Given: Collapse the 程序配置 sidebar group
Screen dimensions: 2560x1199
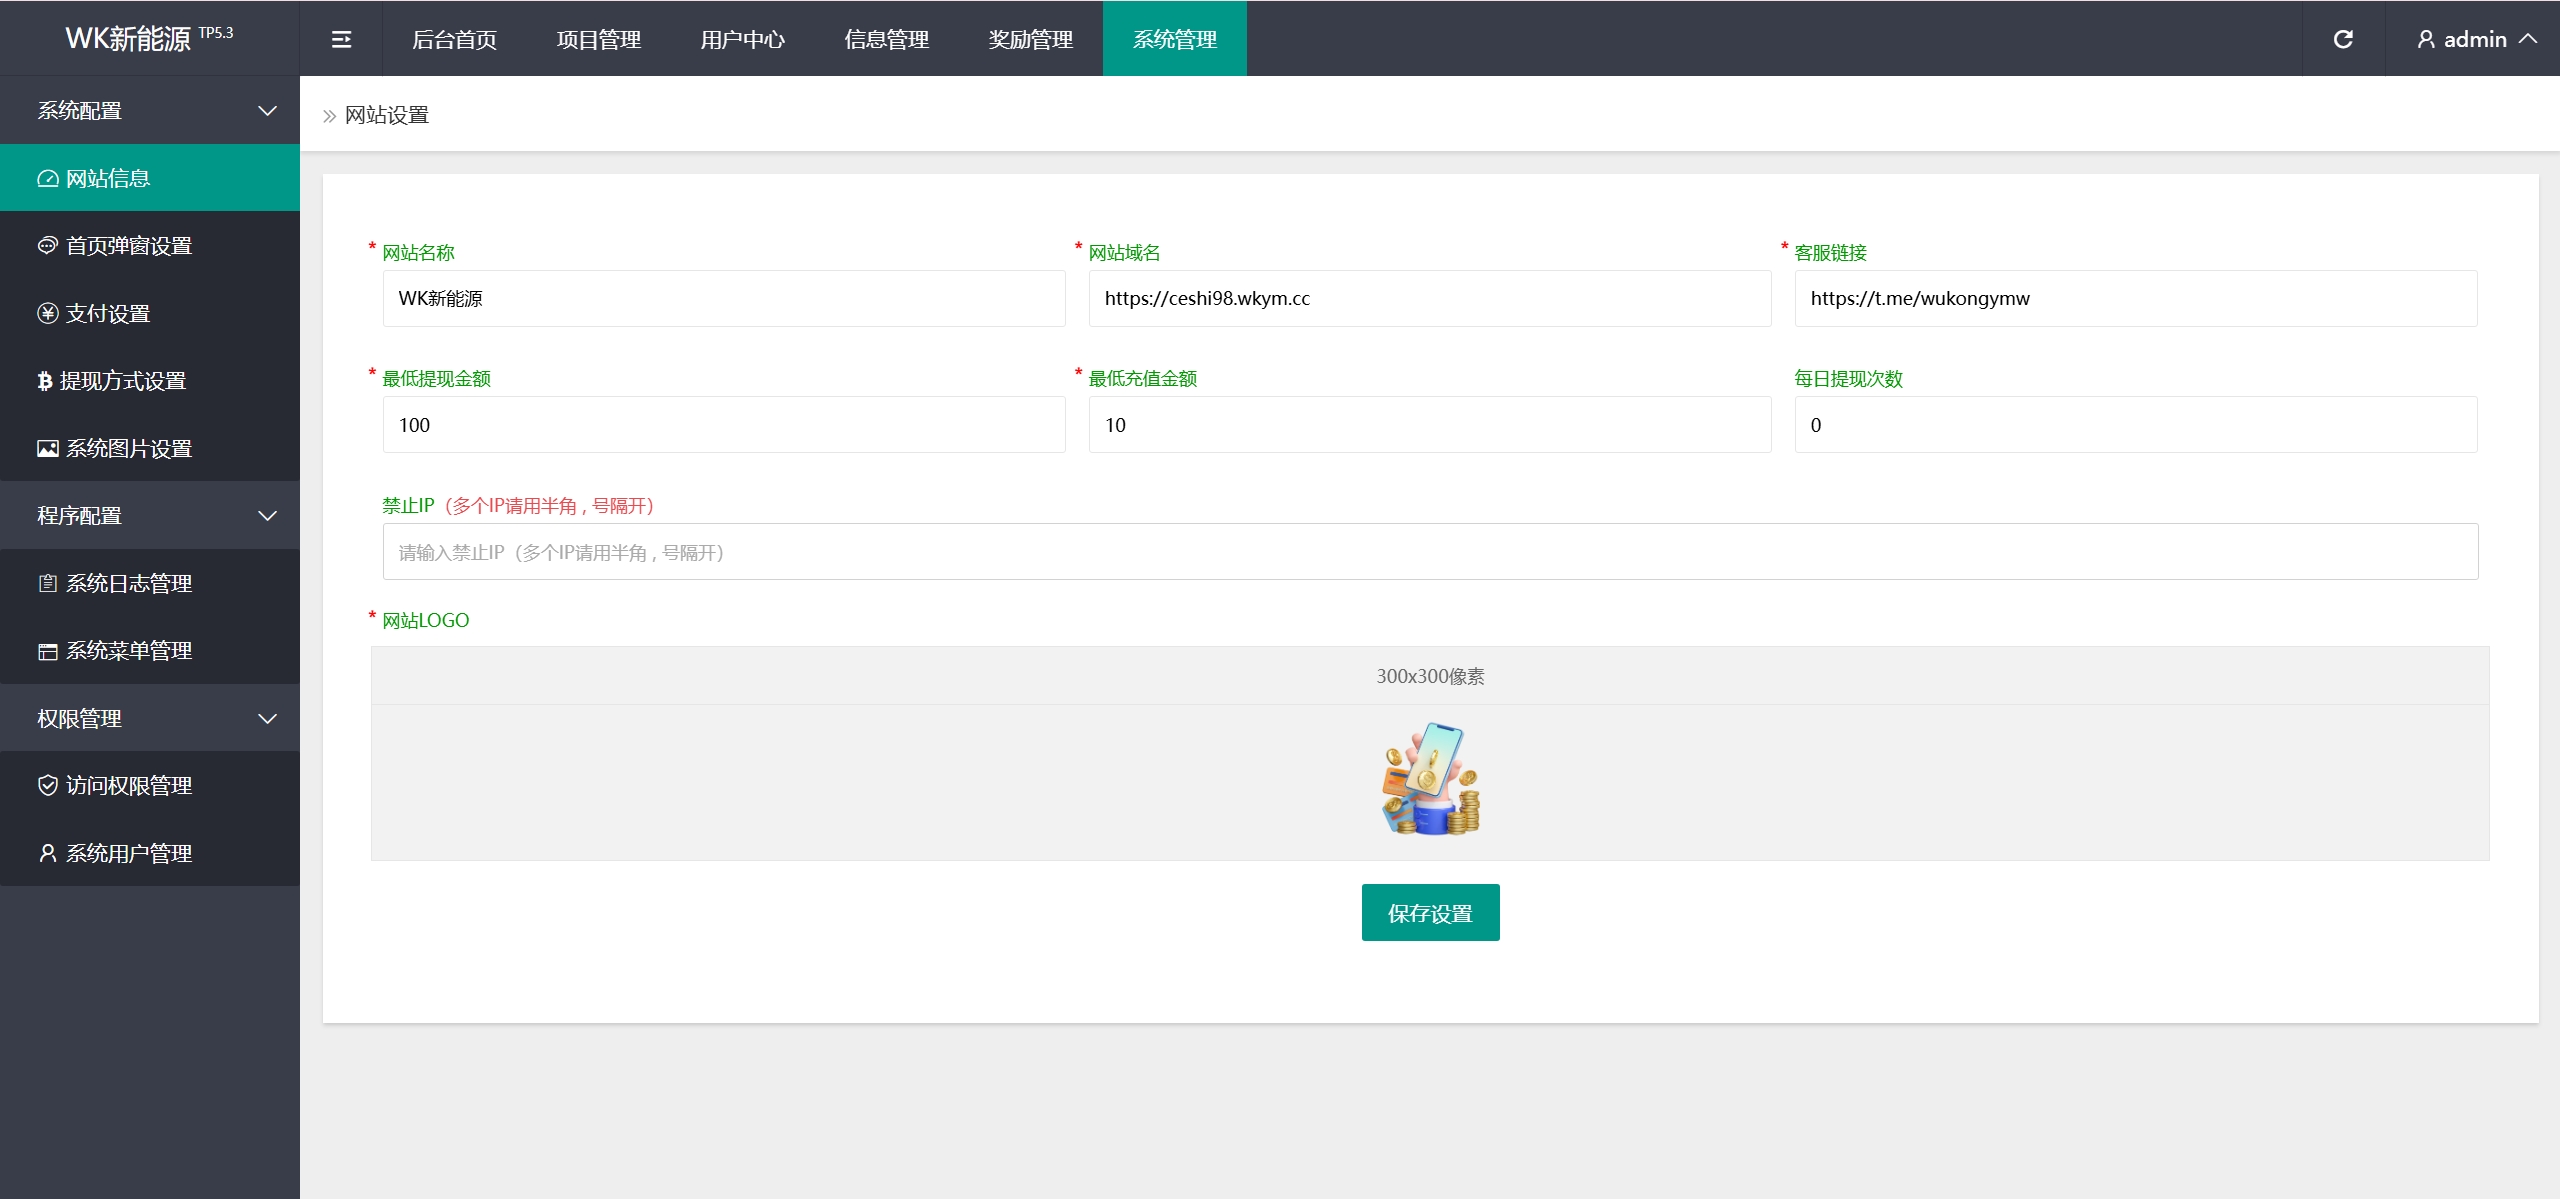Looking at the screenshot, I should pyautogui.click(x=150, y=516).
